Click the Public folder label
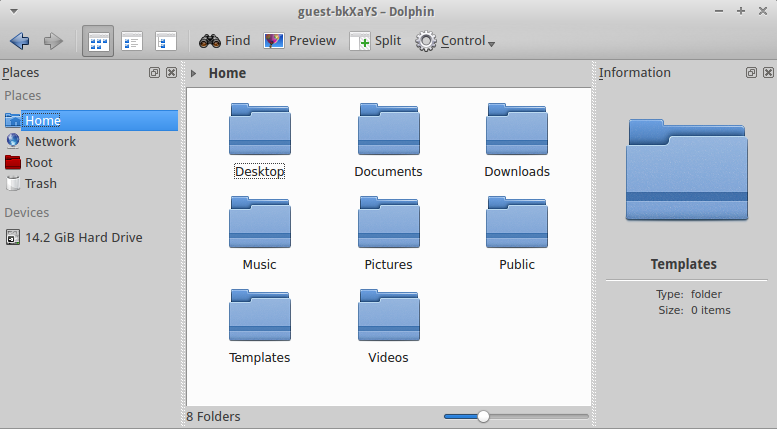The width and height of the screenshot is (777, 429). (x=517, y=265)
